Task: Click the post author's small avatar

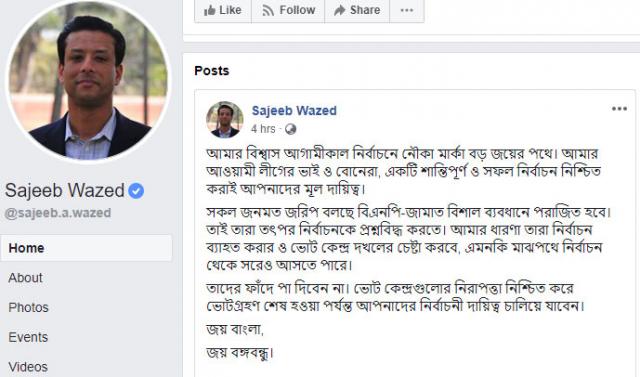Action: coord(224,120)
